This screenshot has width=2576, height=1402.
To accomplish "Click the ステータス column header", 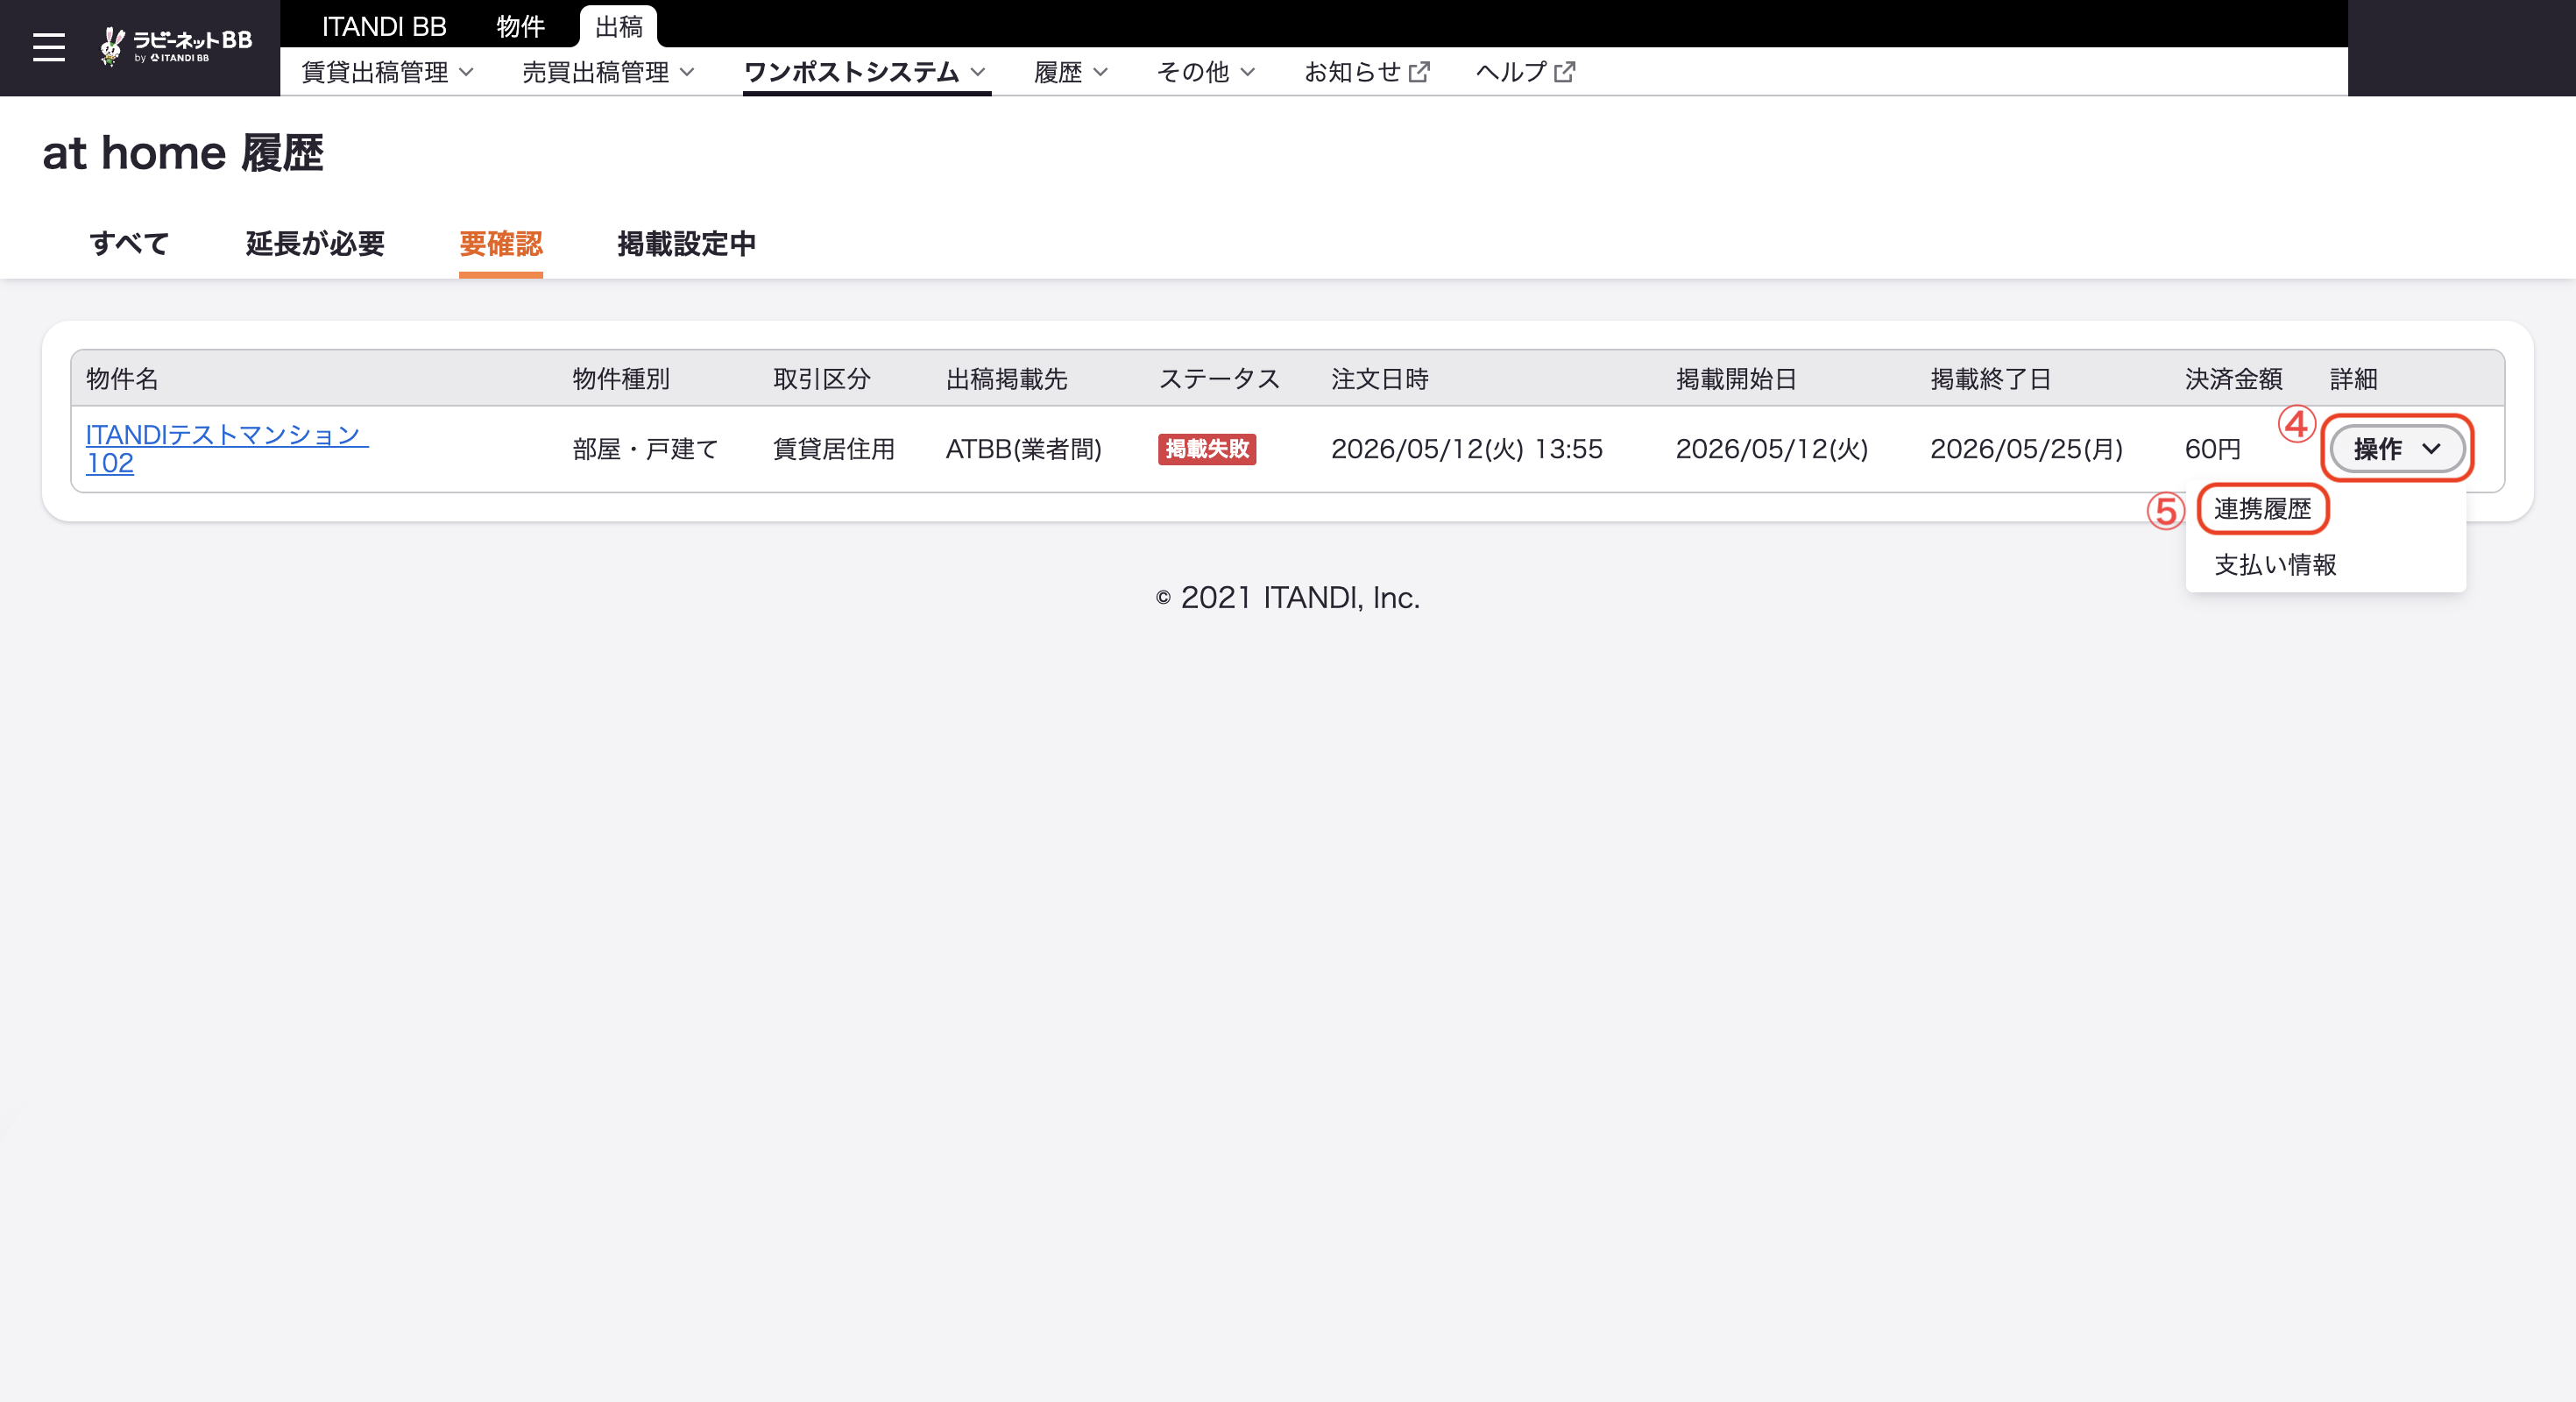I will pos(1219,379).
